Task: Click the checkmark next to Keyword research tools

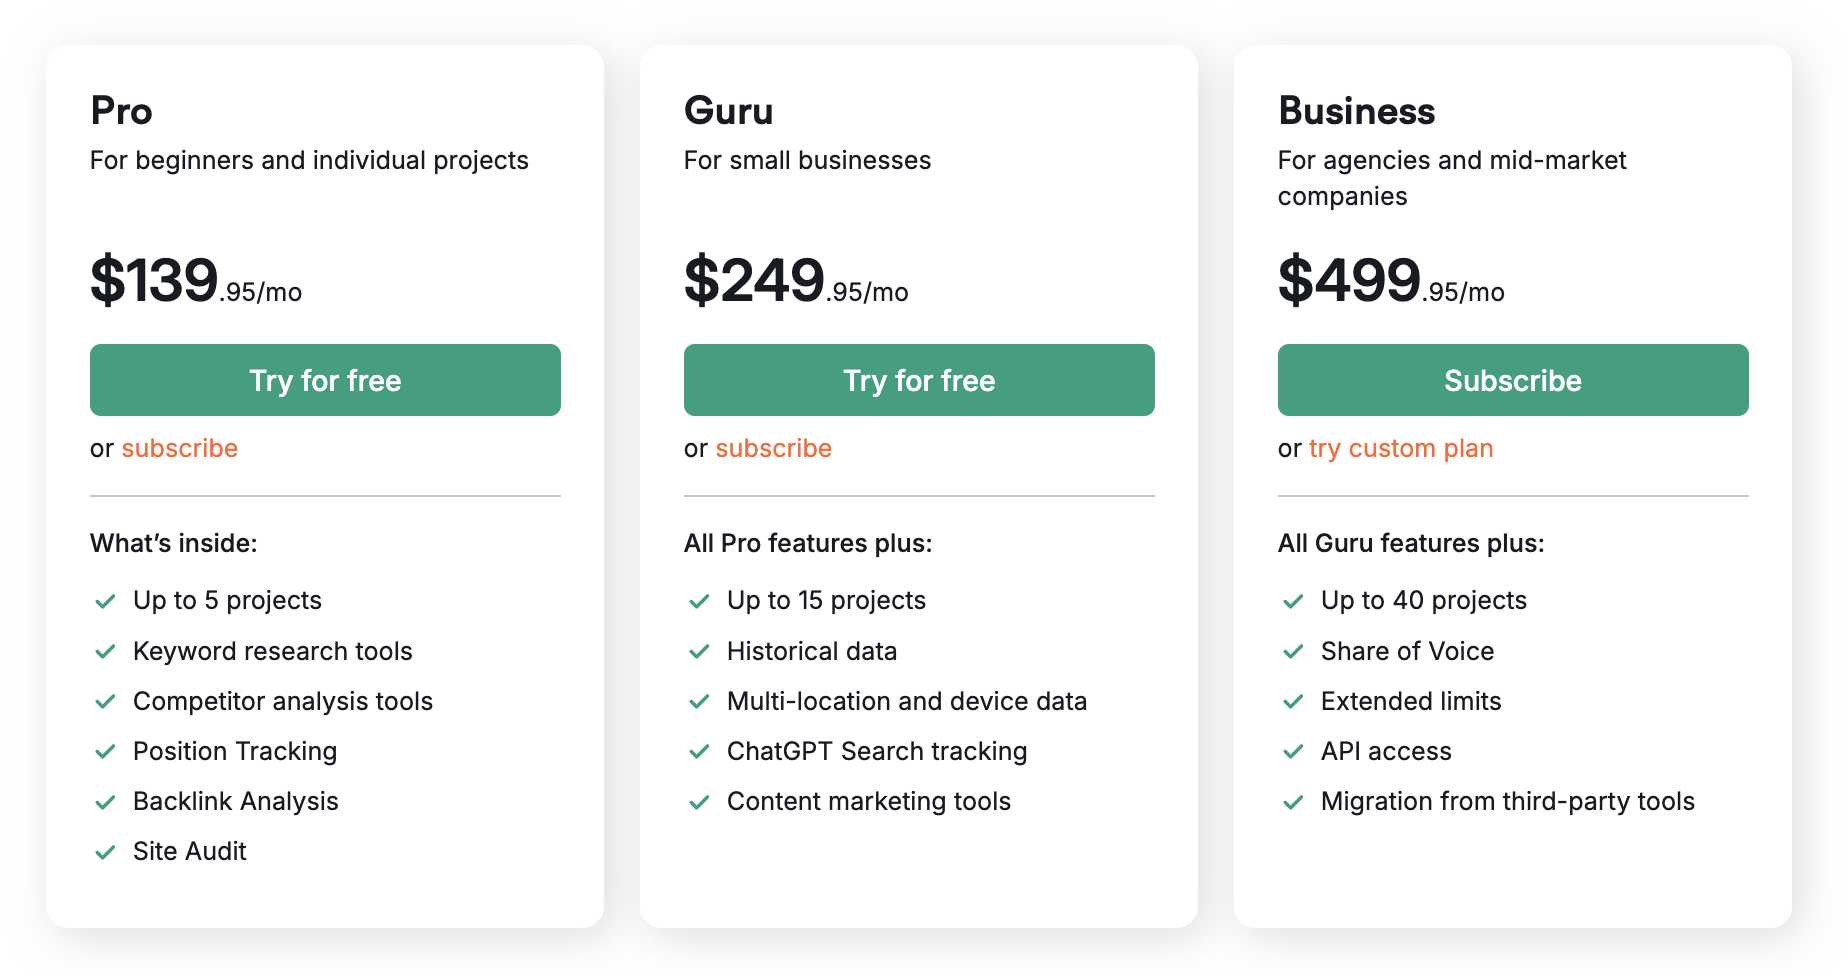Action: coord(105,651)
